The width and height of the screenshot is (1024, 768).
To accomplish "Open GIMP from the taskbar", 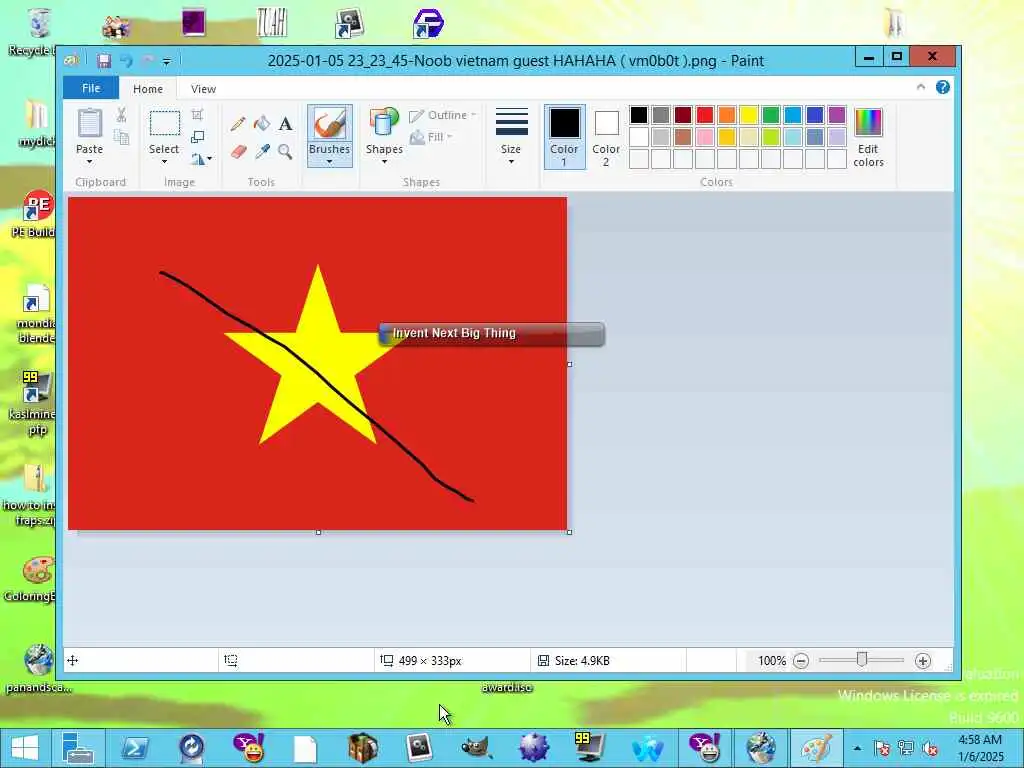I will coord(476,748).
